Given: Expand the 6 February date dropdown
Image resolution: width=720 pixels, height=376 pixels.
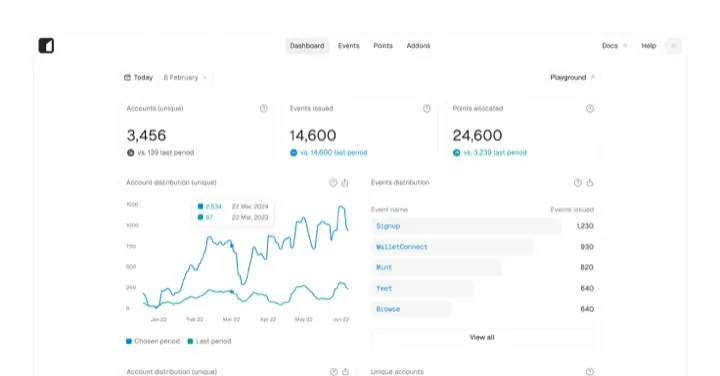Looking at the screenshot, I should pyautogui.click(x=185, y=78).
